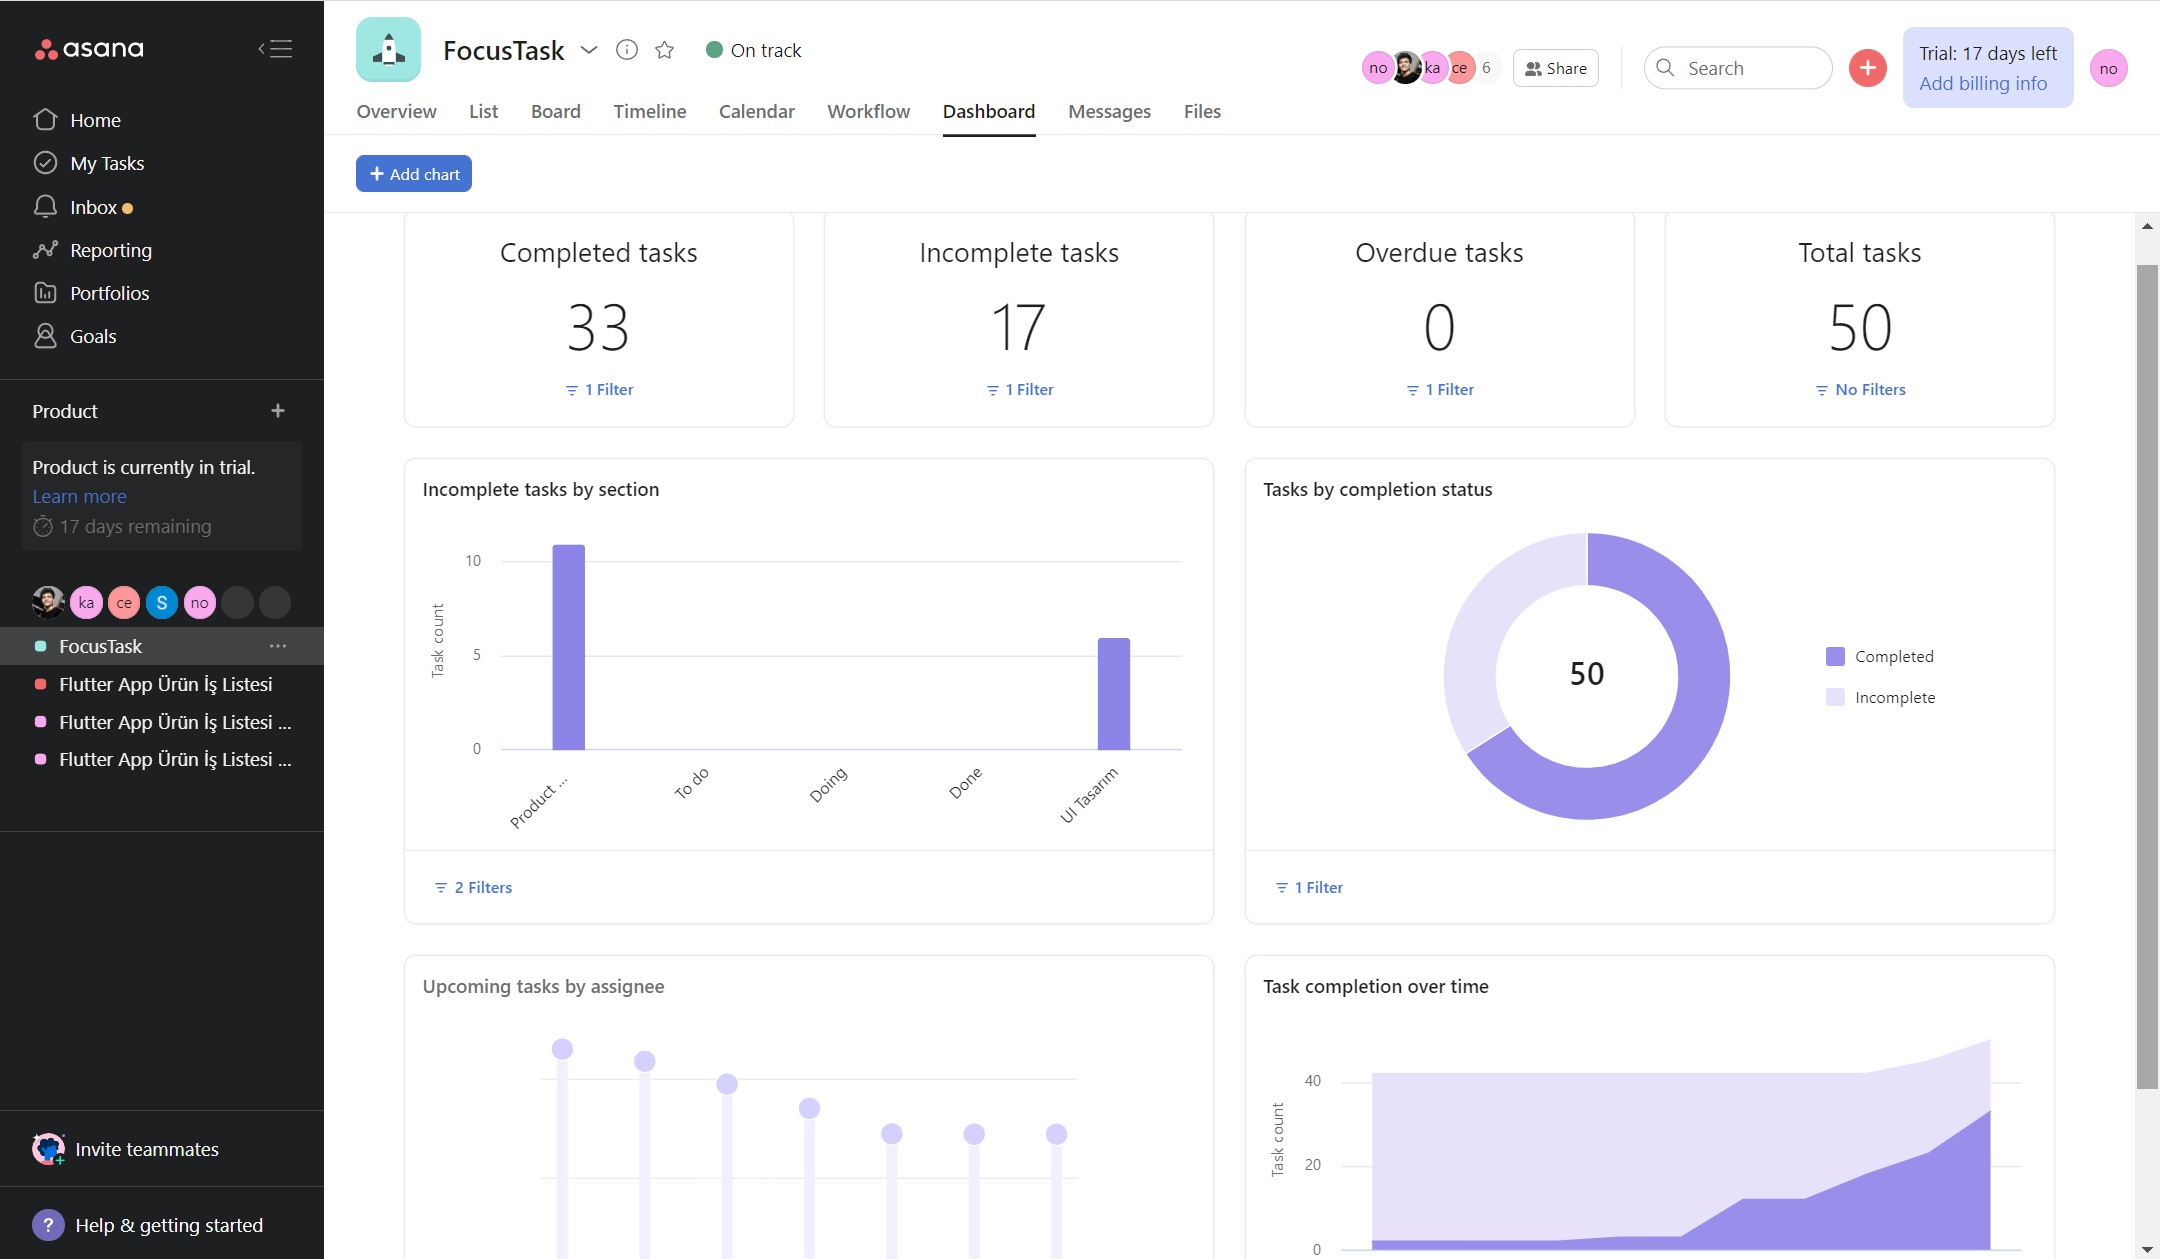Open the Home section in the sidebar

95,119
